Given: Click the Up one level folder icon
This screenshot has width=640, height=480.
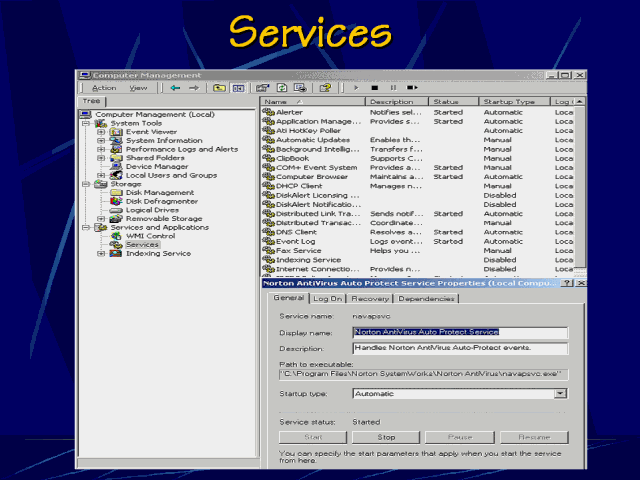Looking at the screenshot, I should pyautogui.click(x=219, y=87).
